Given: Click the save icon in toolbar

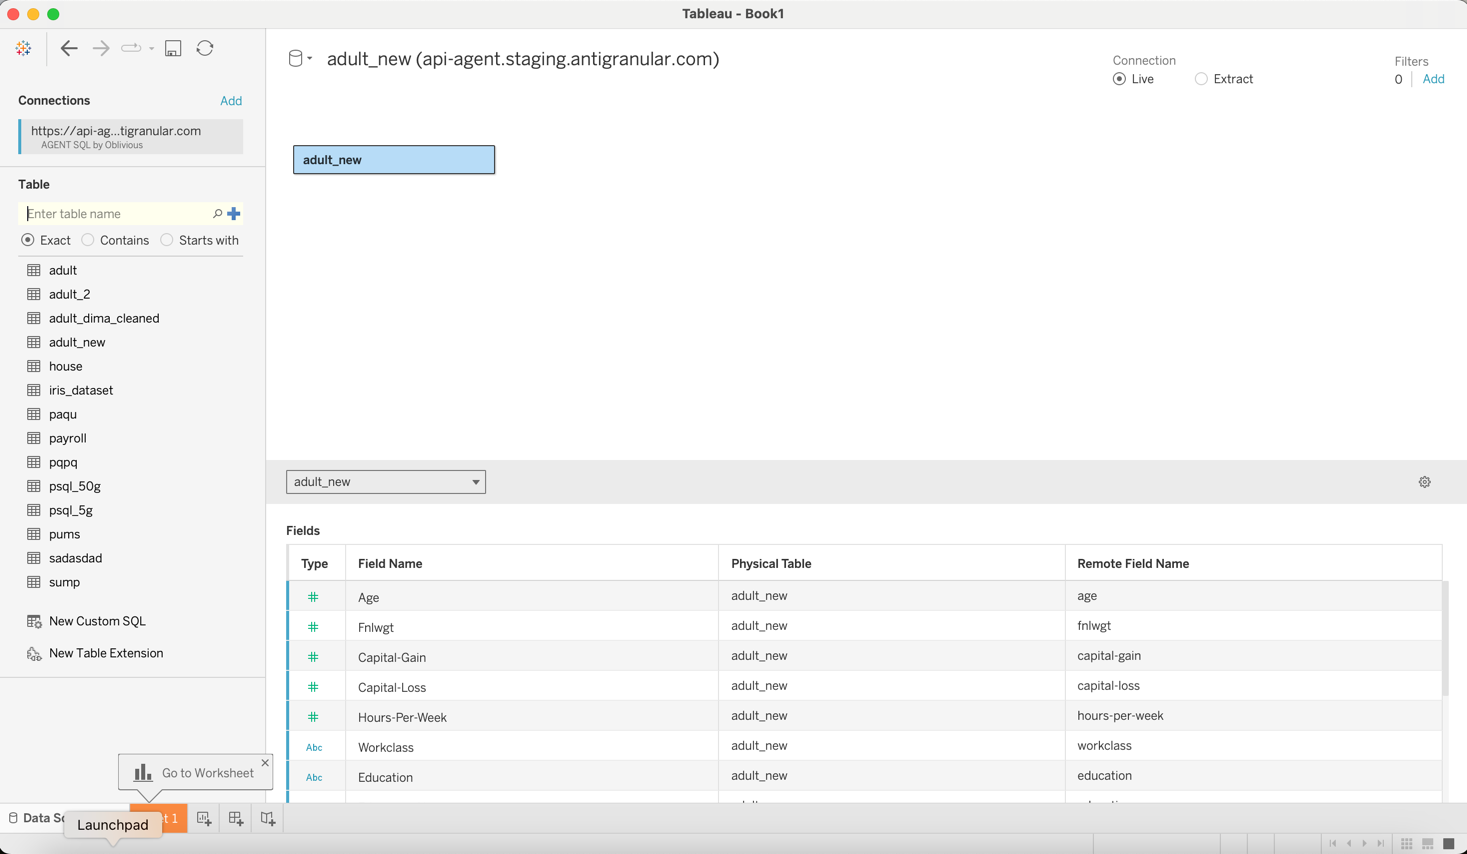Looking at the screenshot, I should [173, 48].
